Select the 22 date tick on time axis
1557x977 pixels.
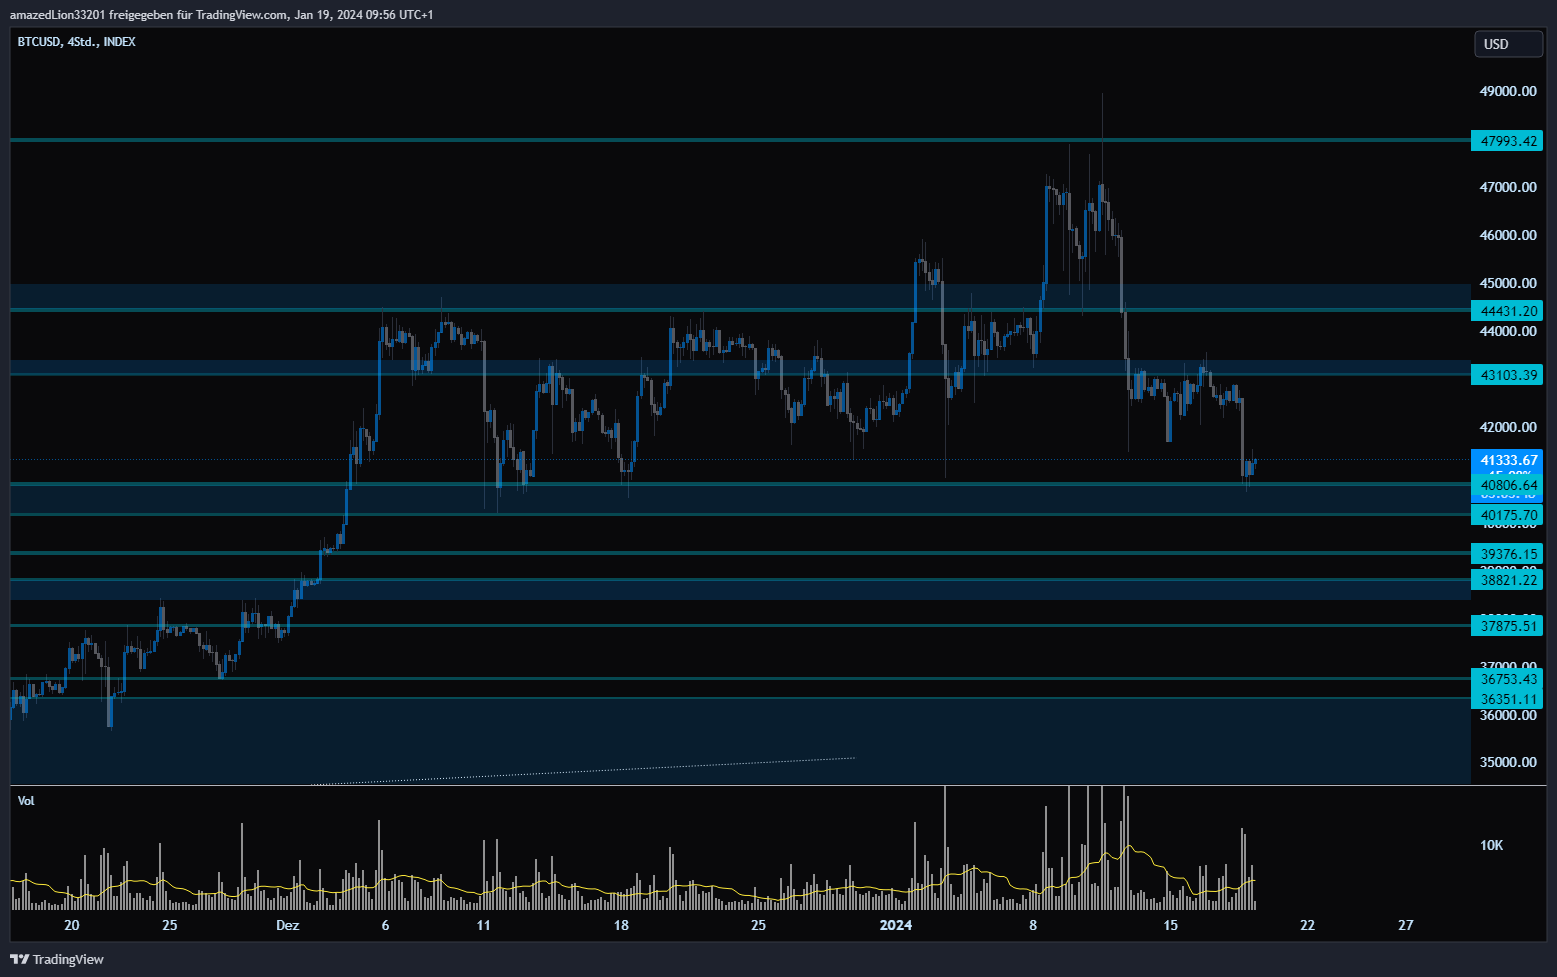[x=1307, y=925]
